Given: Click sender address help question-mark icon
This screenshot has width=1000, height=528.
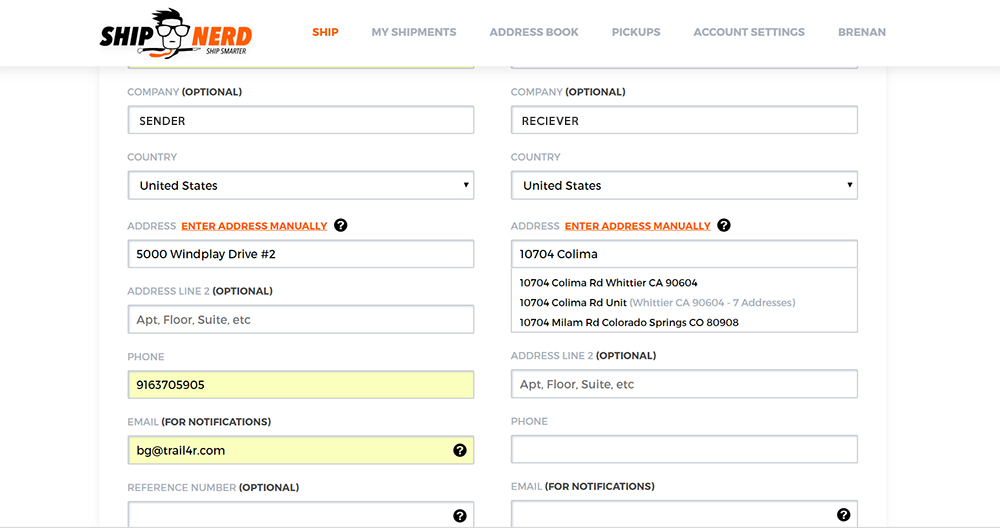Looking at the screenshot, I should click(x=340, y=226).
